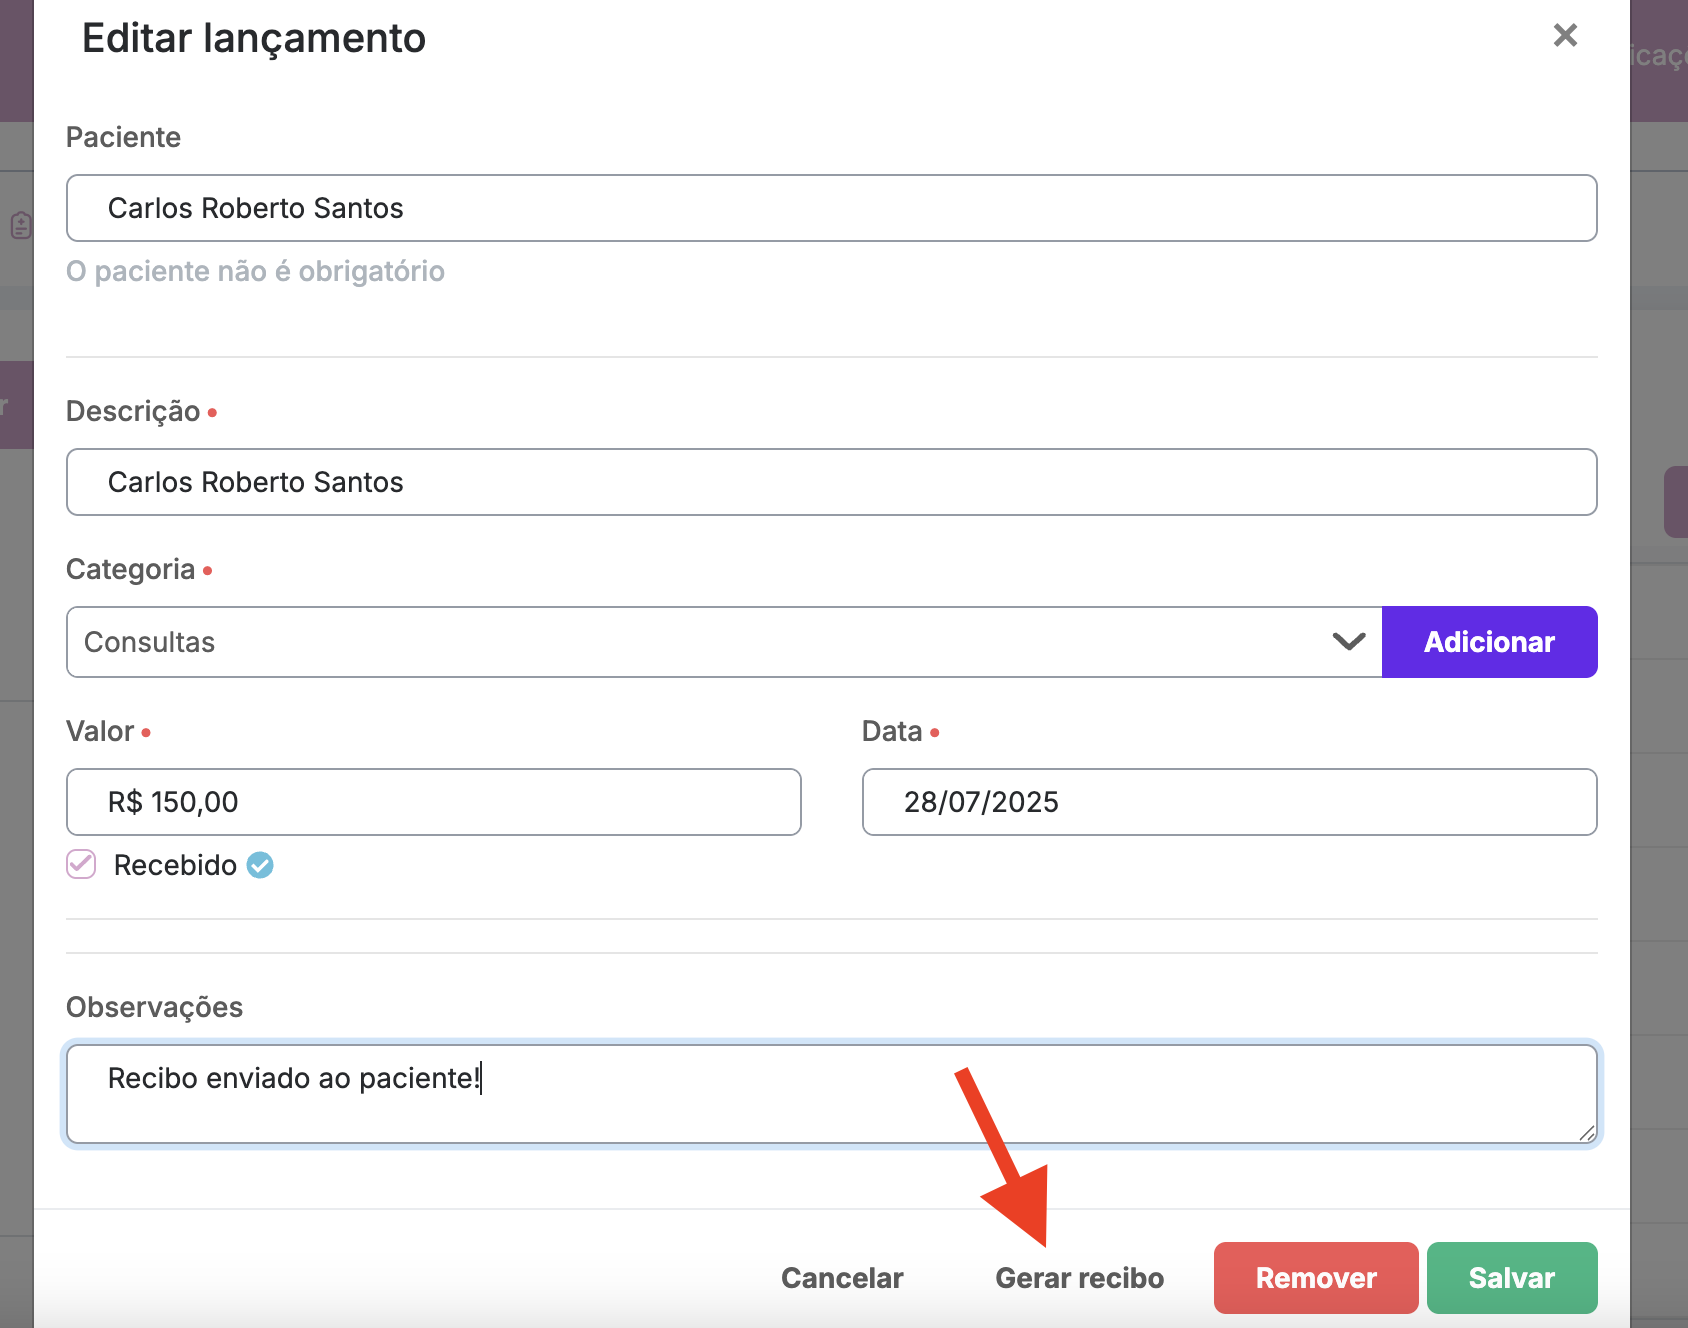Viewport: 1688px width, 1328px height.
Task: Generate receipt via Gerar recibo
Action: point(1079,1278)
